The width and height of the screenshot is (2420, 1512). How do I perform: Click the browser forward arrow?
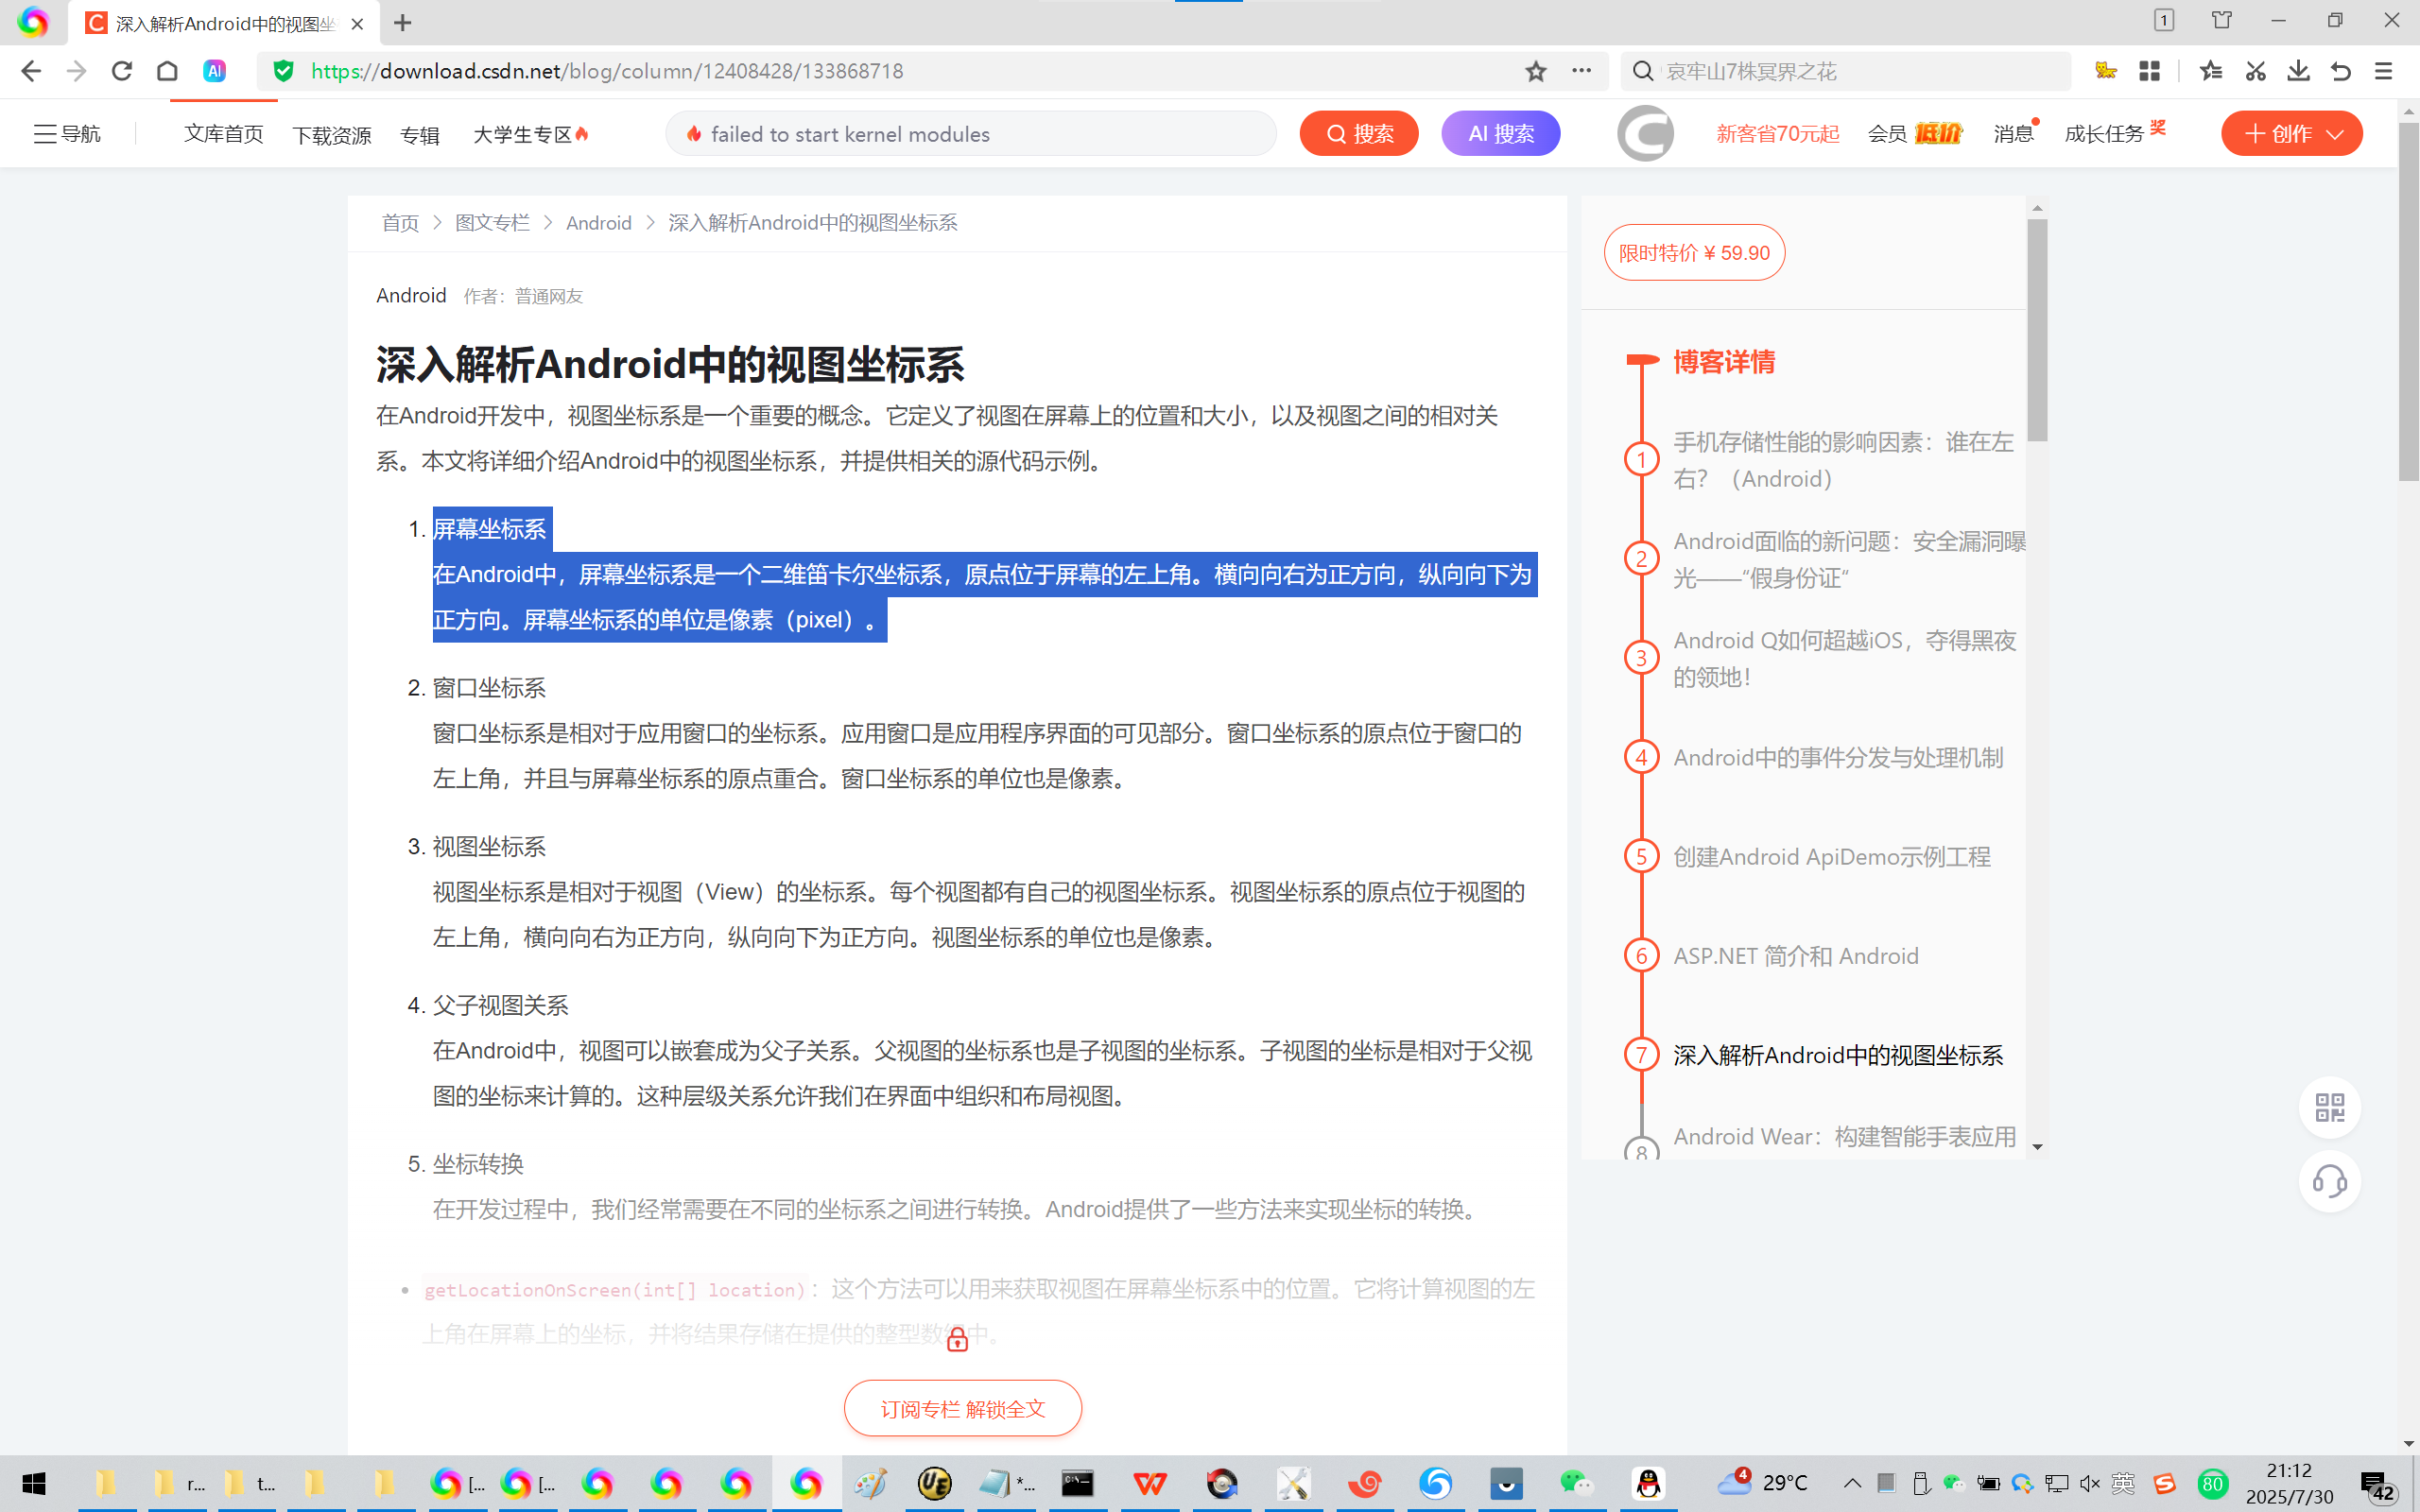76,71
